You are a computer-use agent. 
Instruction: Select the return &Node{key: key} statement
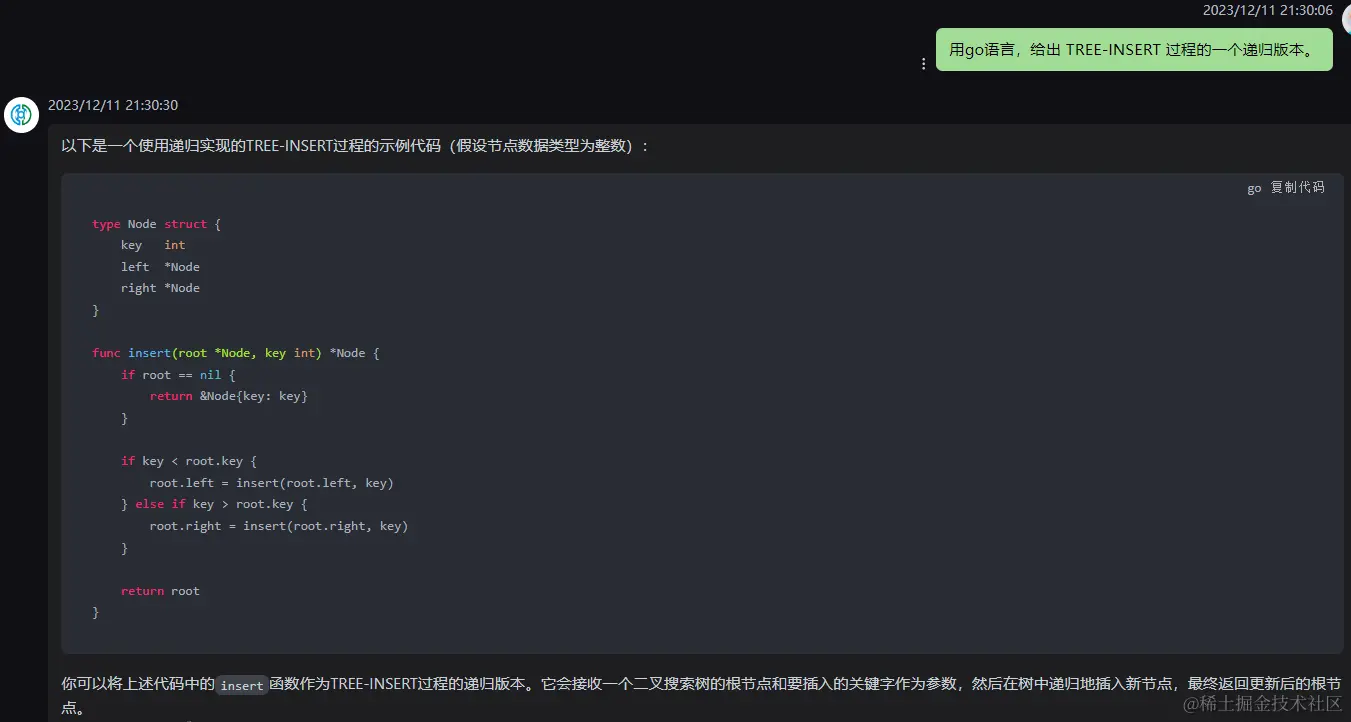point(228,395)
